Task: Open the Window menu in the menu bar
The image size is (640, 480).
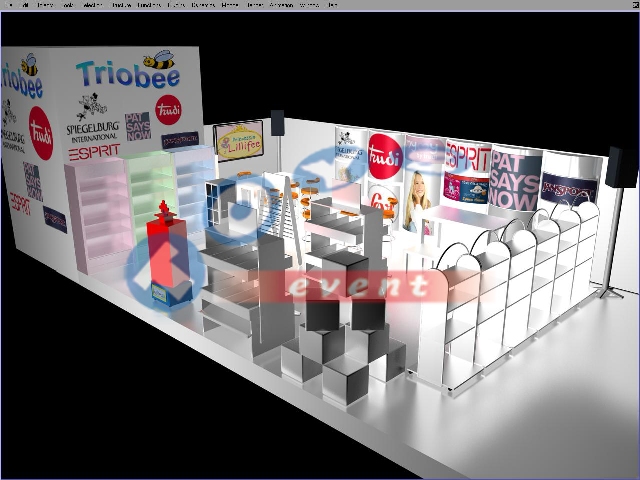Action: click(309, 5)
